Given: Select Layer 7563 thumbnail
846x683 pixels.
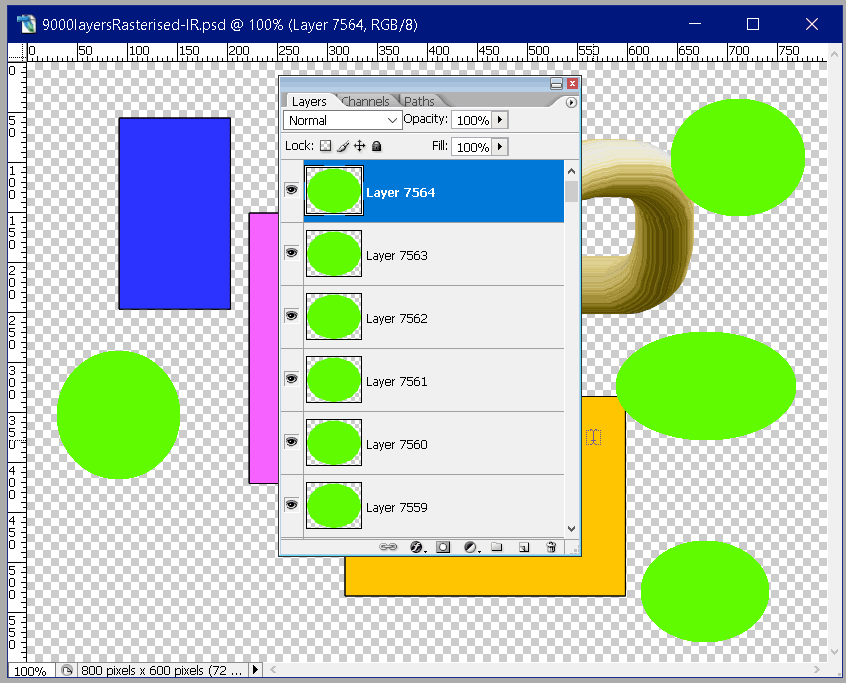Looking at the screenshot, I should tap(334, 254).
